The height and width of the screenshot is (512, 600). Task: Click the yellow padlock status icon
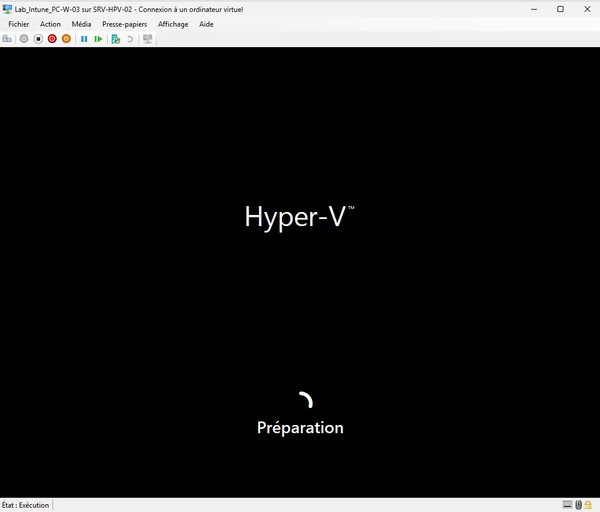pos(588,505)
